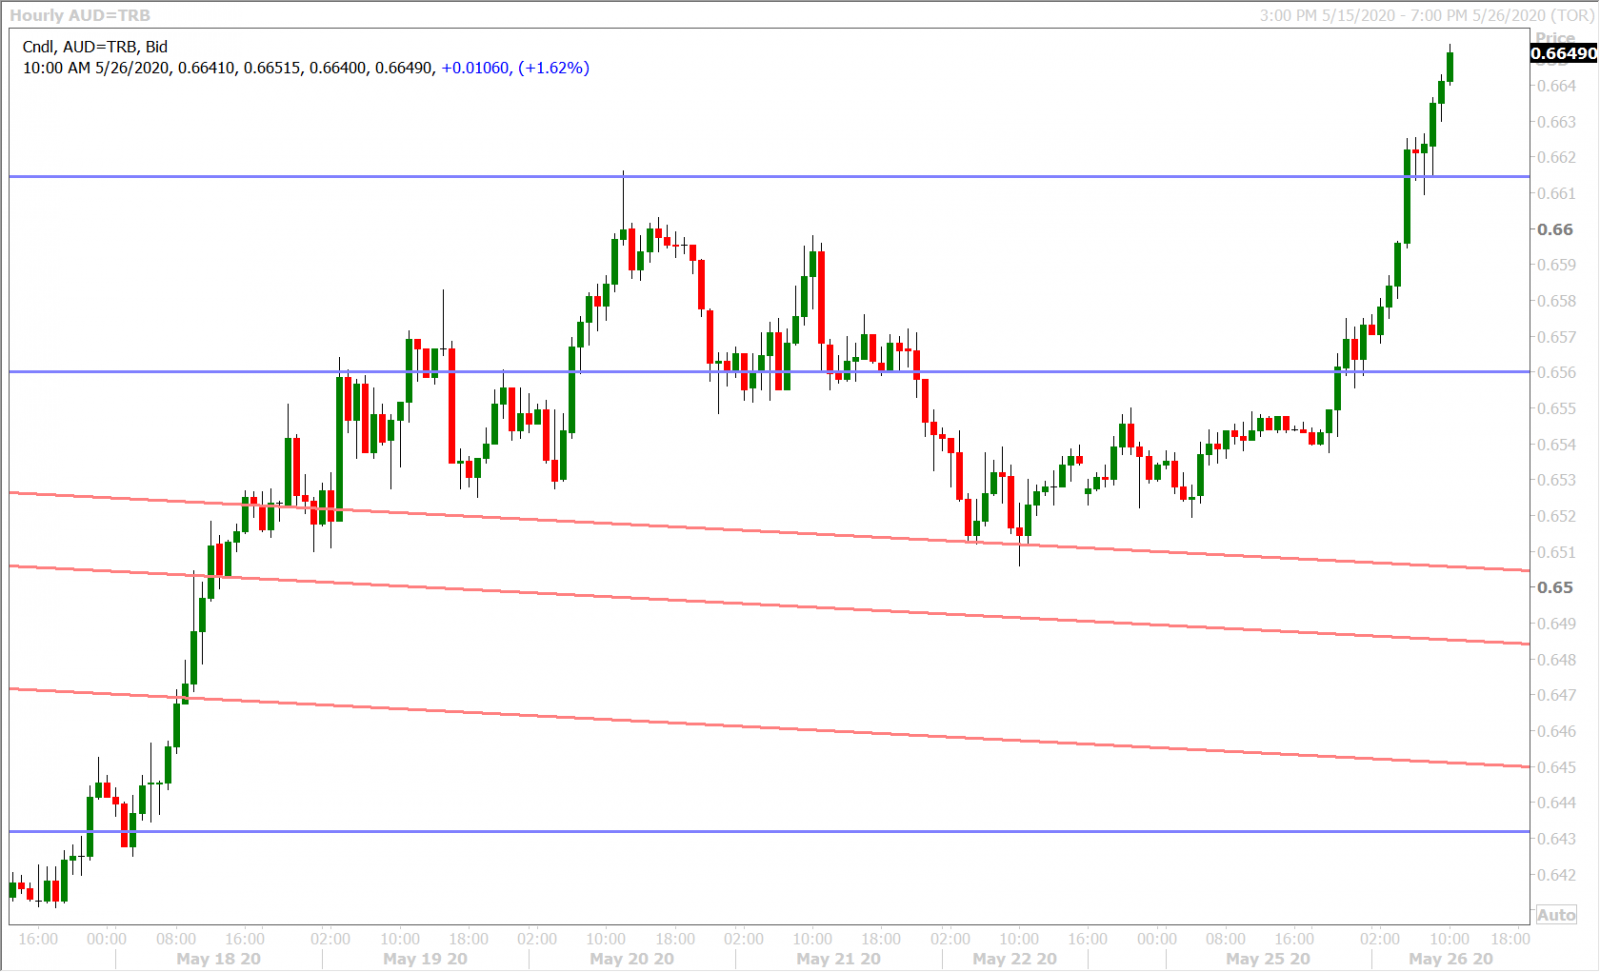Screen dimensions: 1600x972
Task: Click the 0.654 price axis label
Action: click(x=1557, y=444)
